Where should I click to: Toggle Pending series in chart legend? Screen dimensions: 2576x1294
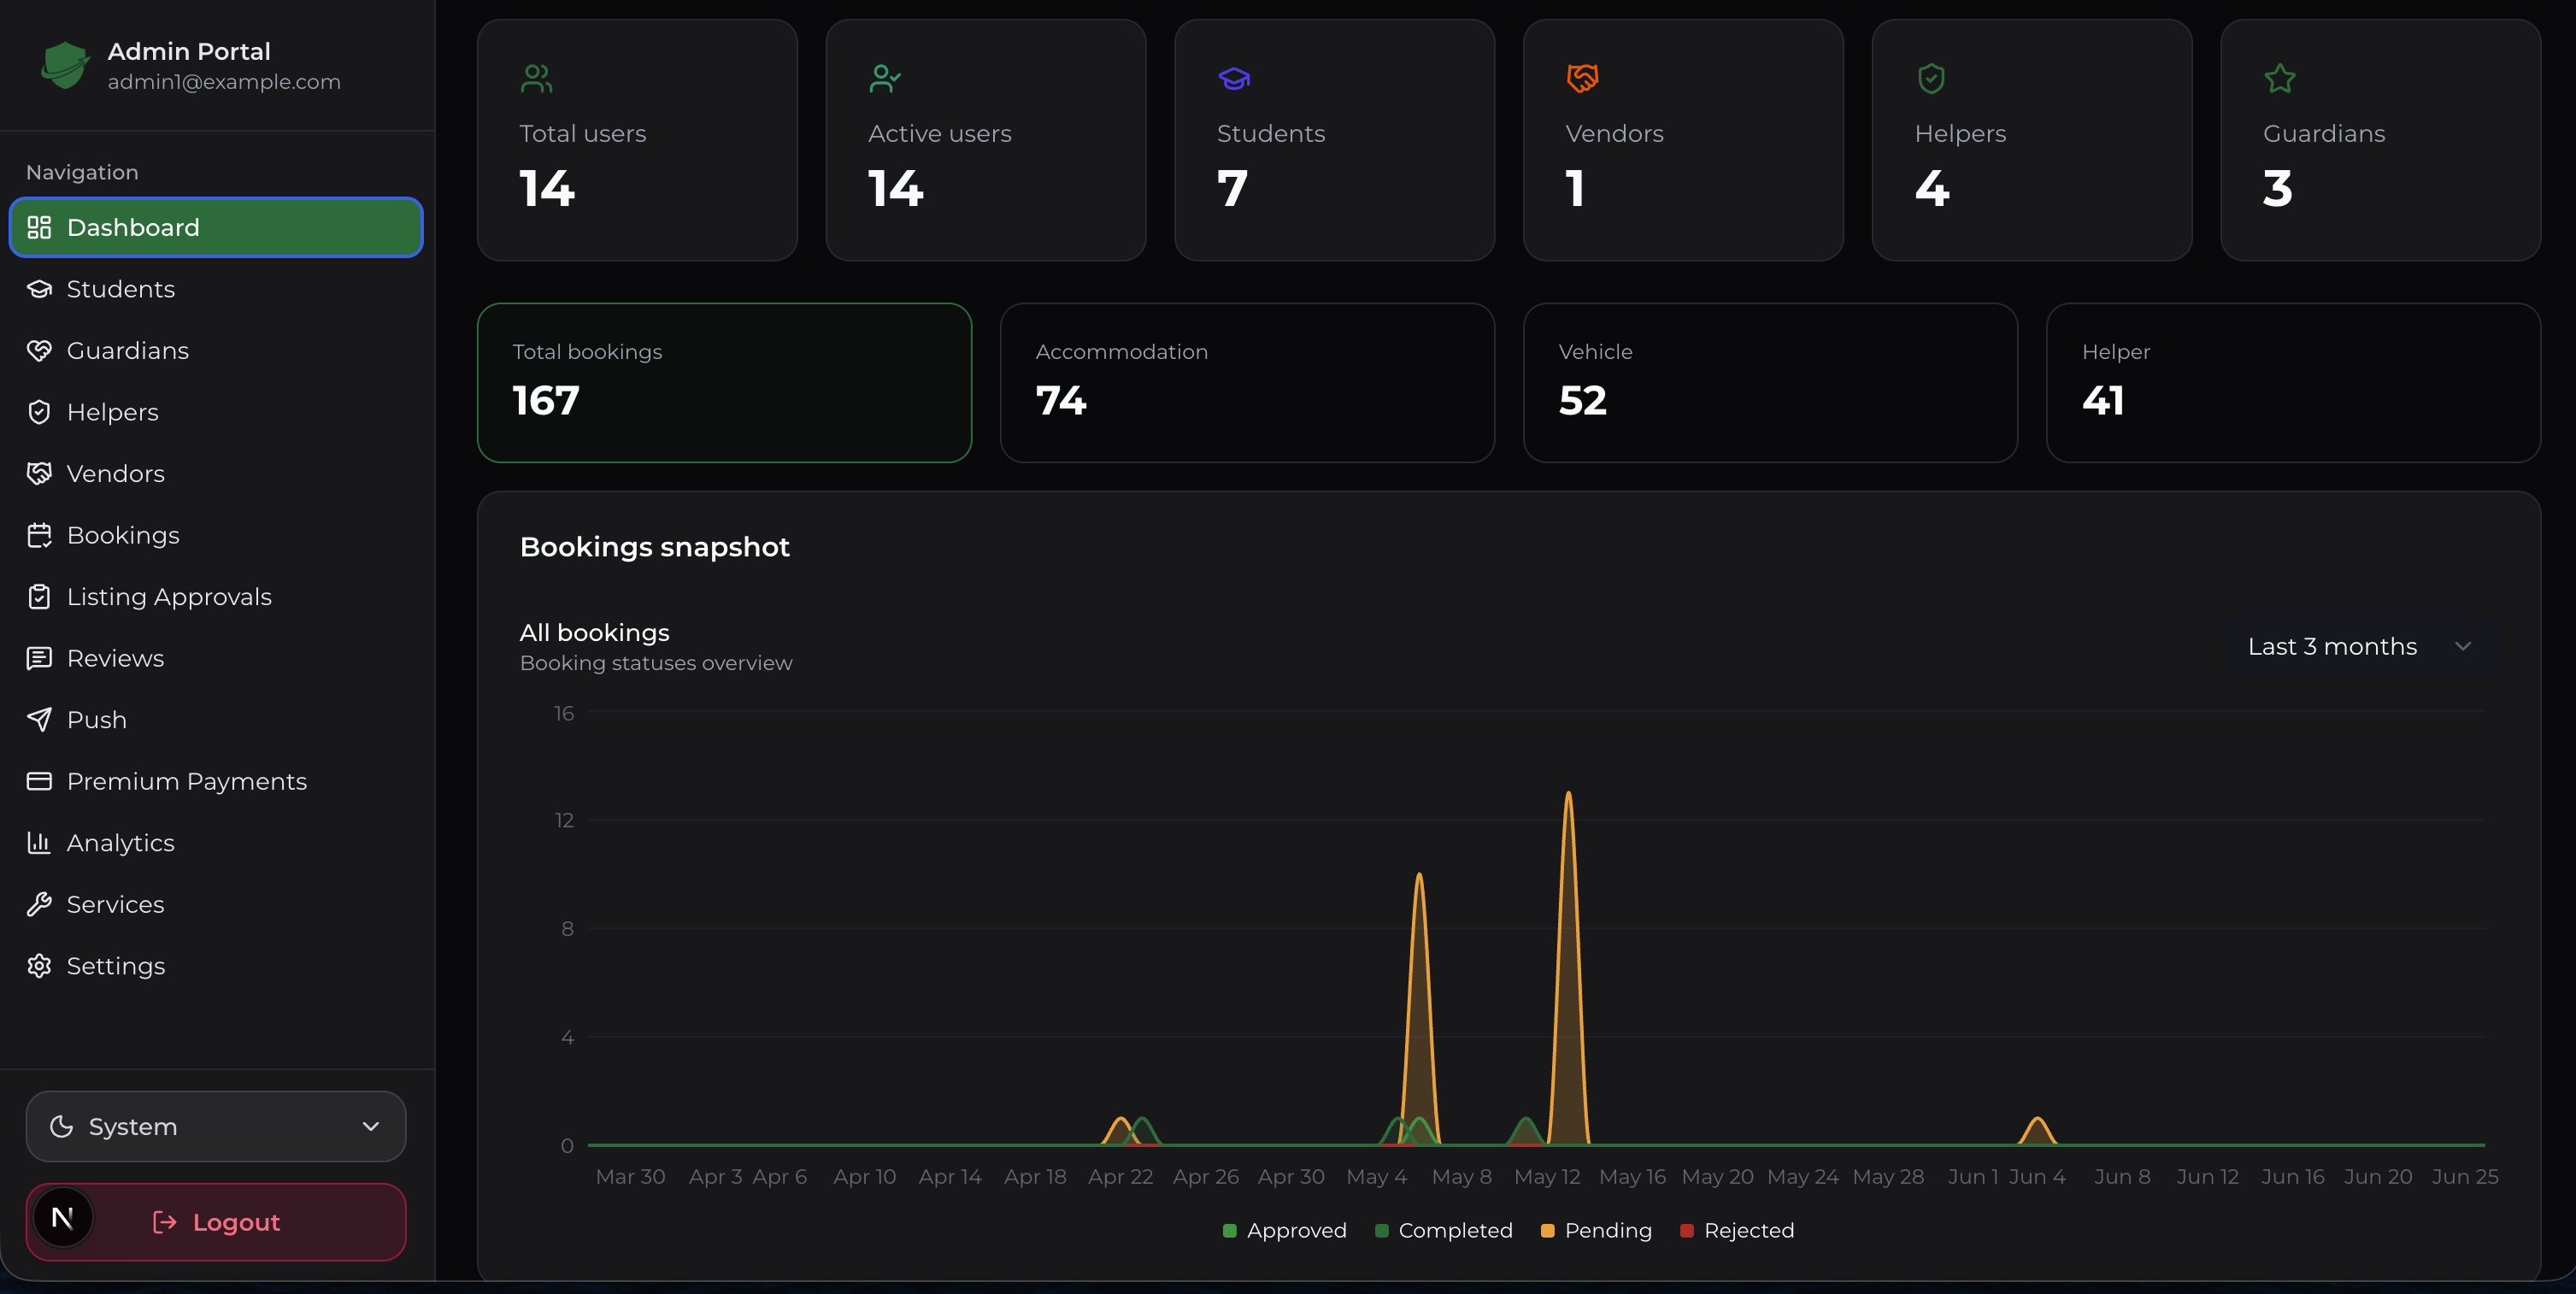coord(1596,1231)
